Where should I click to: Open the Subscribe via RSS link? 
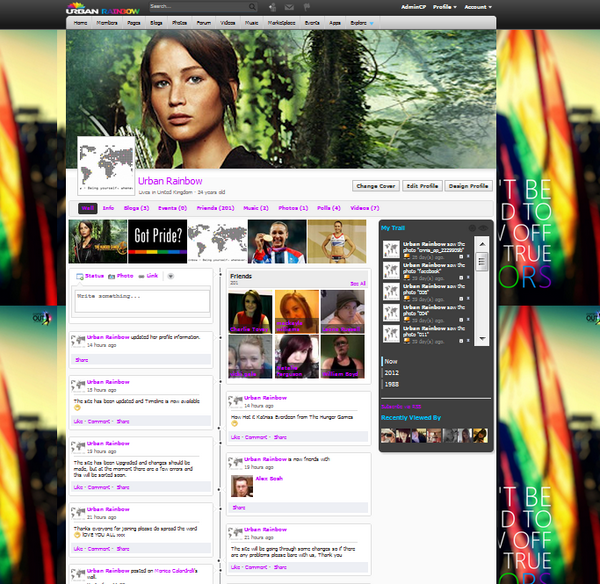(401, 407)
